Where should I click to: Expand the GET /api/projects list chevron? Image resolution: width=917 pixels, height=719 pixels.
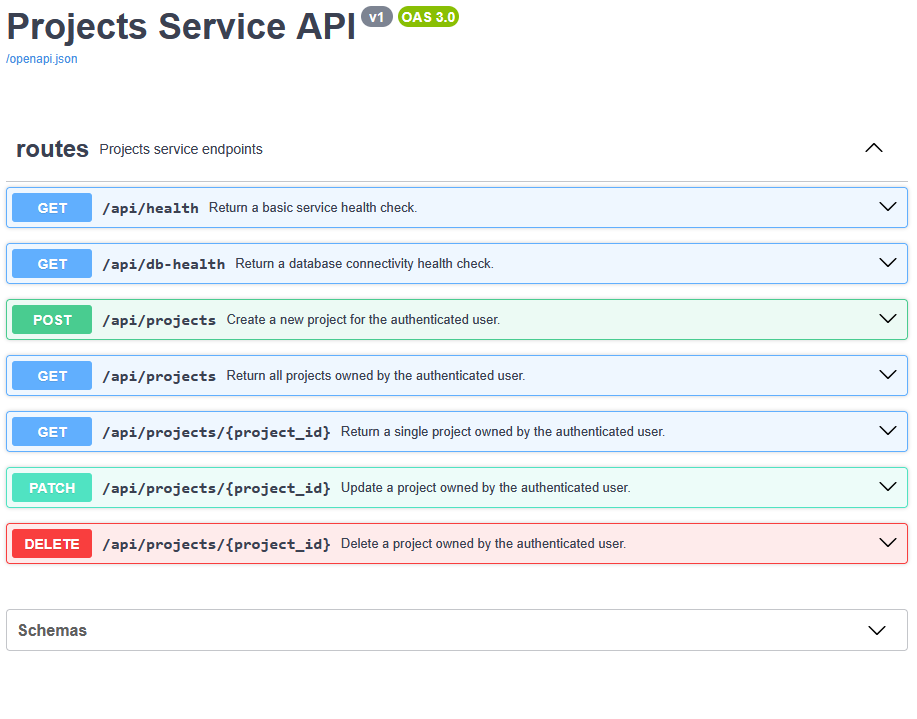click(x=888, y=375)
